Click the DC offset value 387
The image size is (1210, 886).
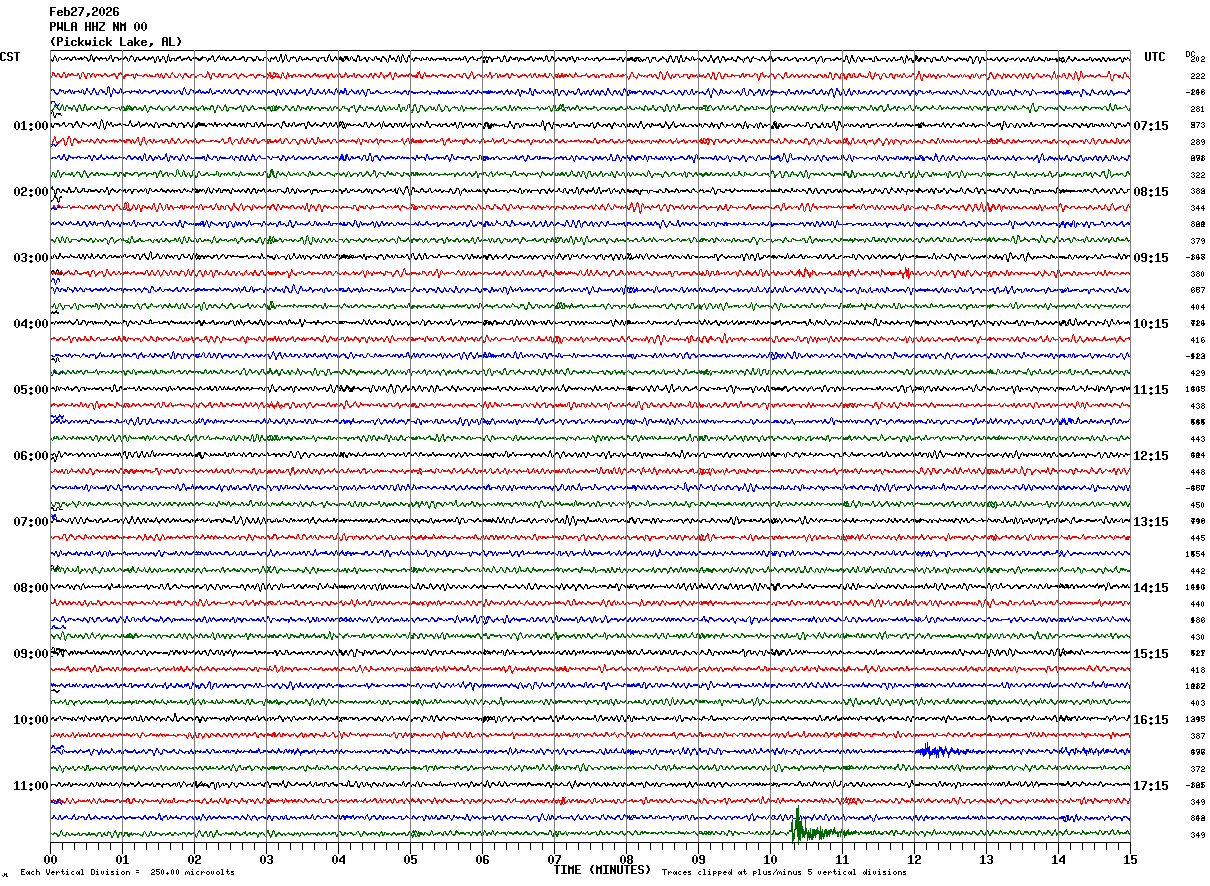(1197, 736)
